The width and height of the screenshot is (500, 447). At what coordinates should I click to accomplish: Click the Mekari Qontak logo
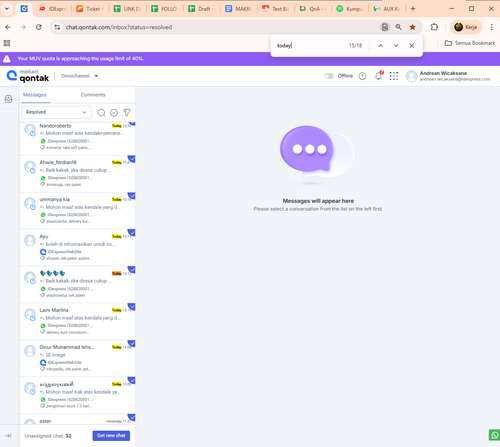click(x=28, y=76)
